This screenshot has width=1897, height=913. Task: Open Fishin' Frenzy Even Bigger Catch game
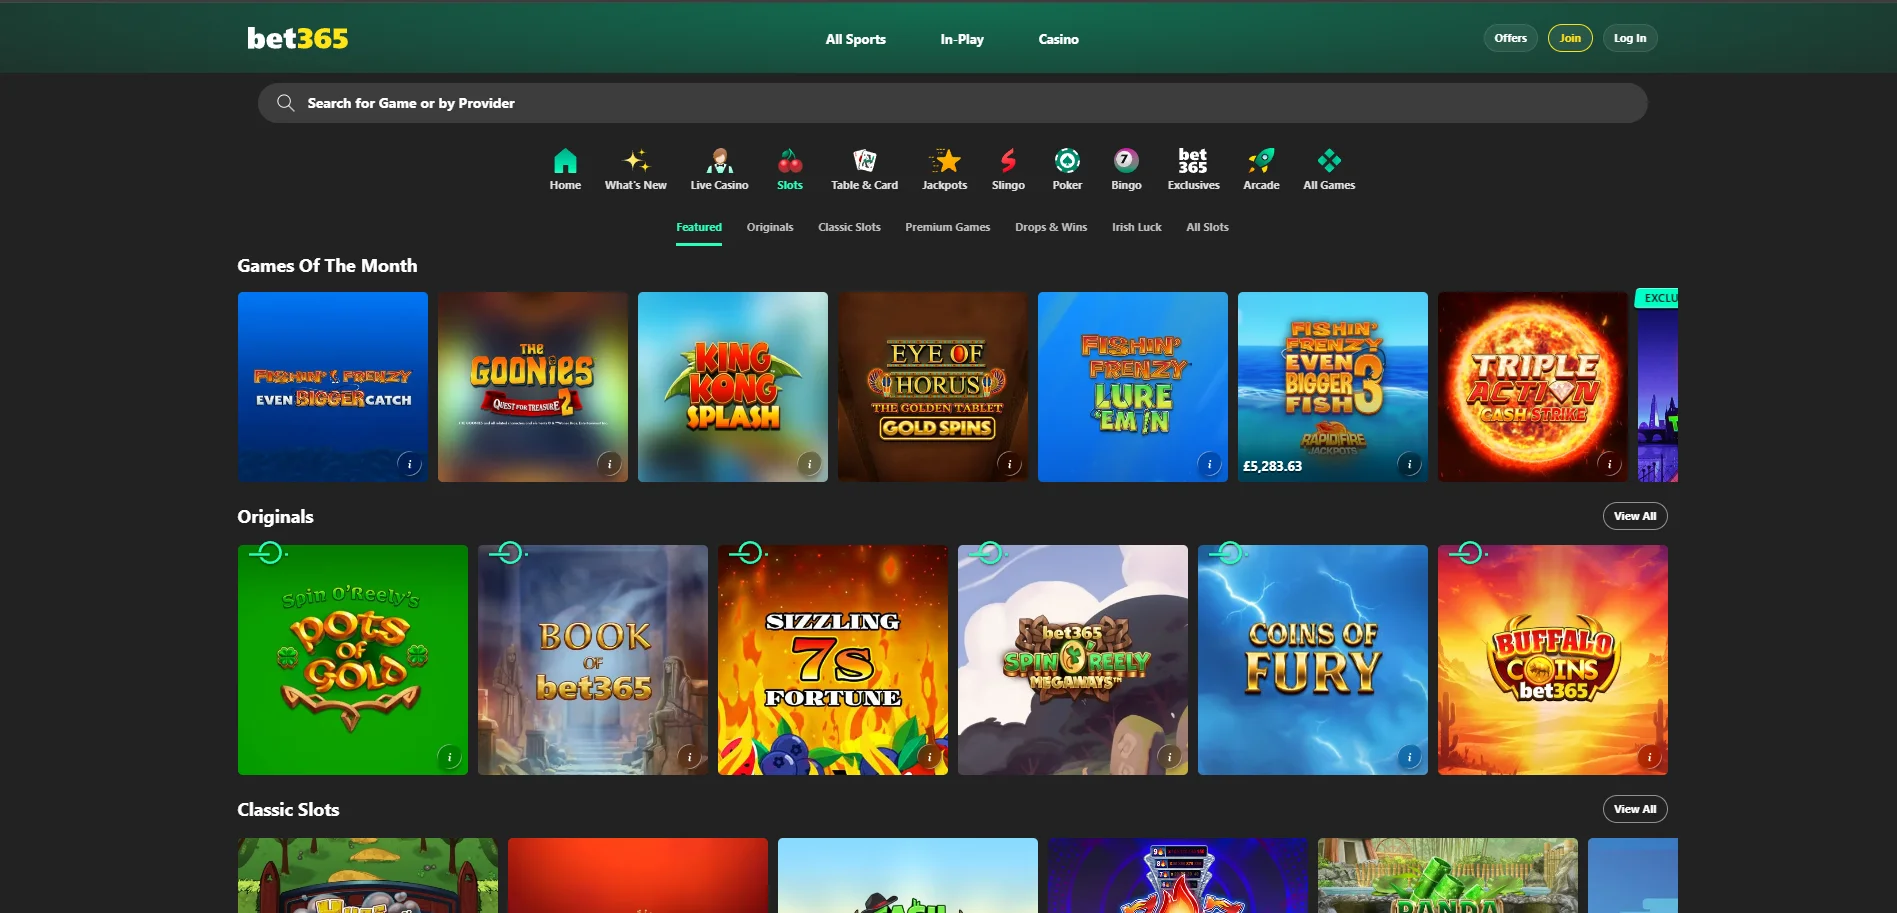pos(333,387)
